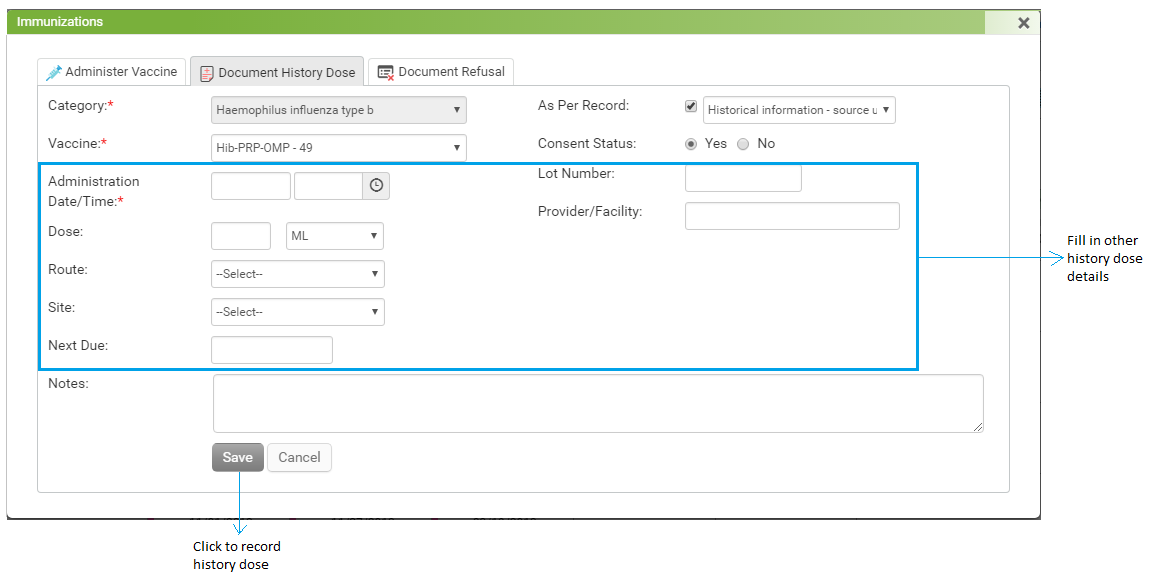Image resolution: width=1172 pixels, height=588 pixels.
Task: Click the clock icon beside time field
Action: (x=376, y=186)
